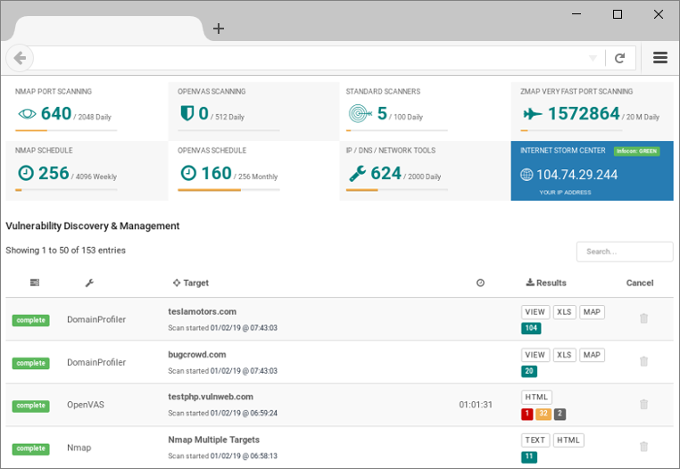
Task: Select the blank browser tab
Action: (x=108, y=29)
